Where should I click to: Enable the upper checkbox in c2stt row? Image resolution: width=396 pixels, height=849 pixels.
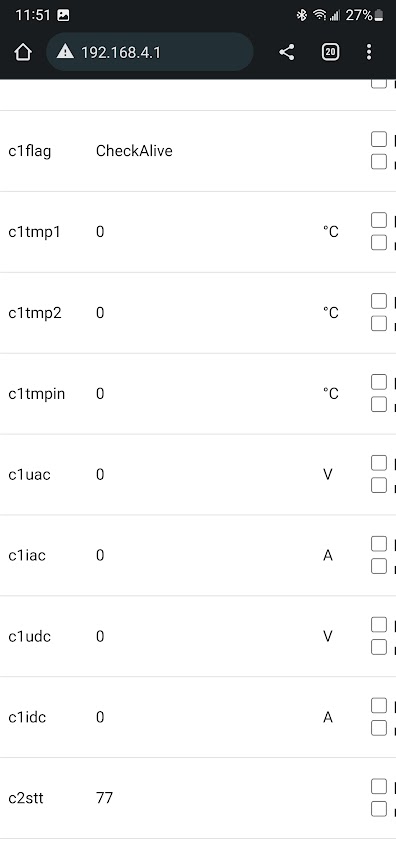click(379, 786)
